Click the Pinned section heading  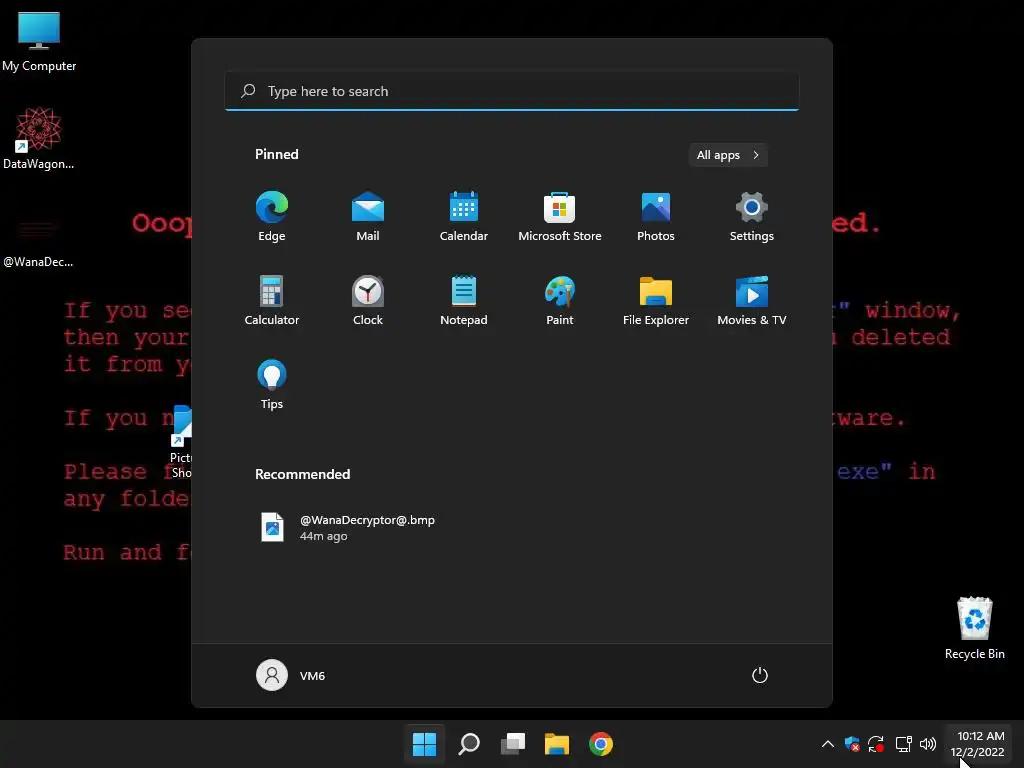pyautogui.click(x=277, y=154)
